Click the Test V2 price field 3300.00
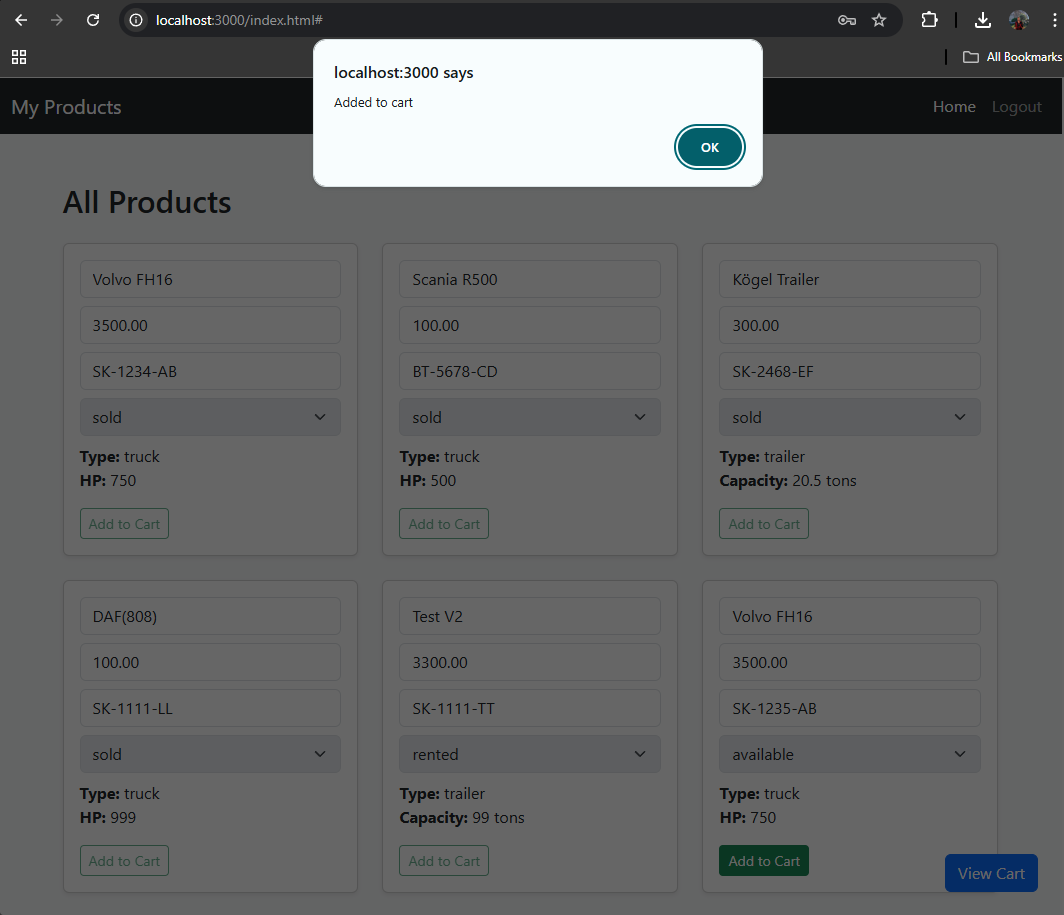The width and height of the screenshot is (1064, 915). [529, 662]
